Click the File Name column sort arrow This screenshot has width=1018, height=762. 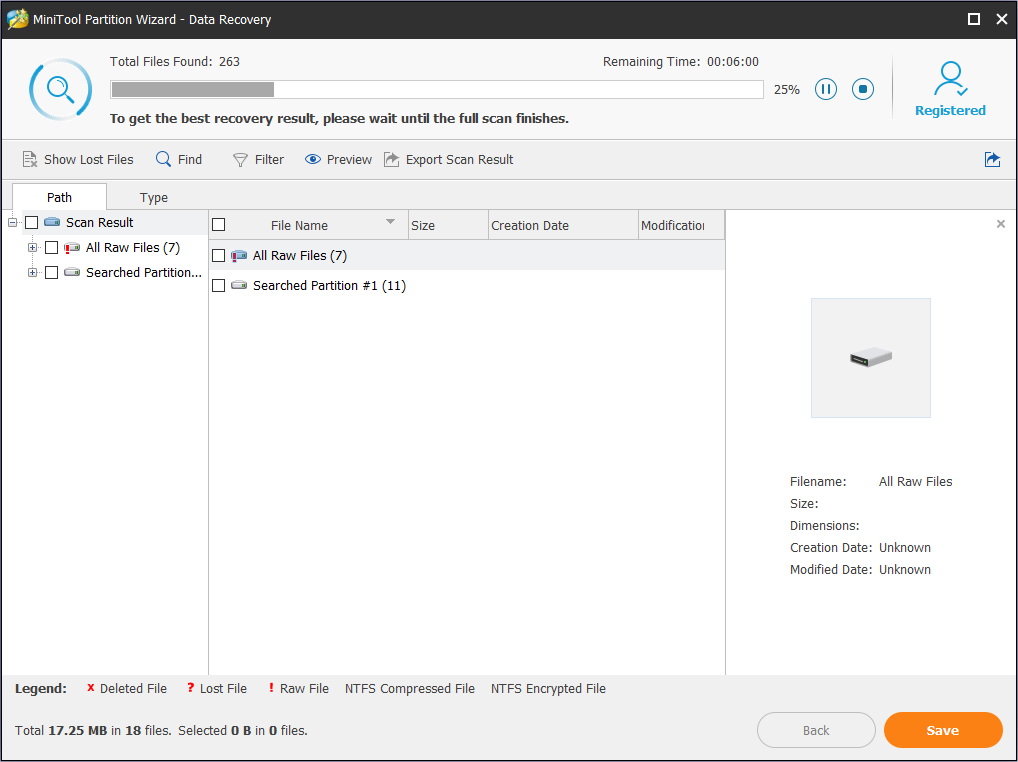point(390,222)
